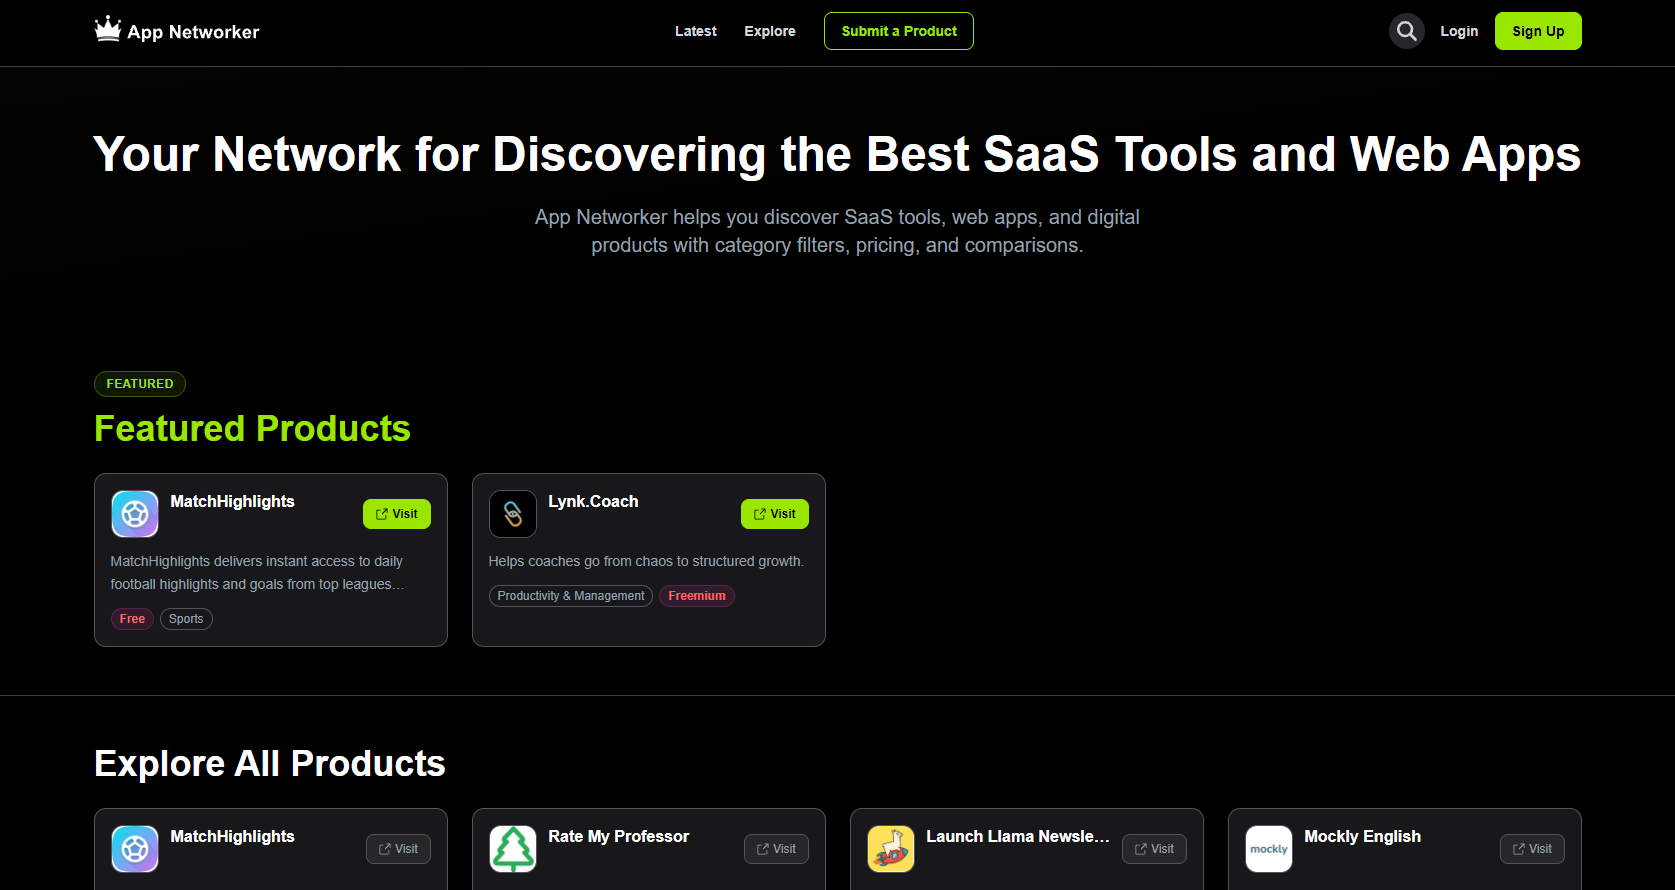The image size is (1675, 890).
Task: Visit Lynk.Coach via green Visit button
Action: tap(775, 514)
